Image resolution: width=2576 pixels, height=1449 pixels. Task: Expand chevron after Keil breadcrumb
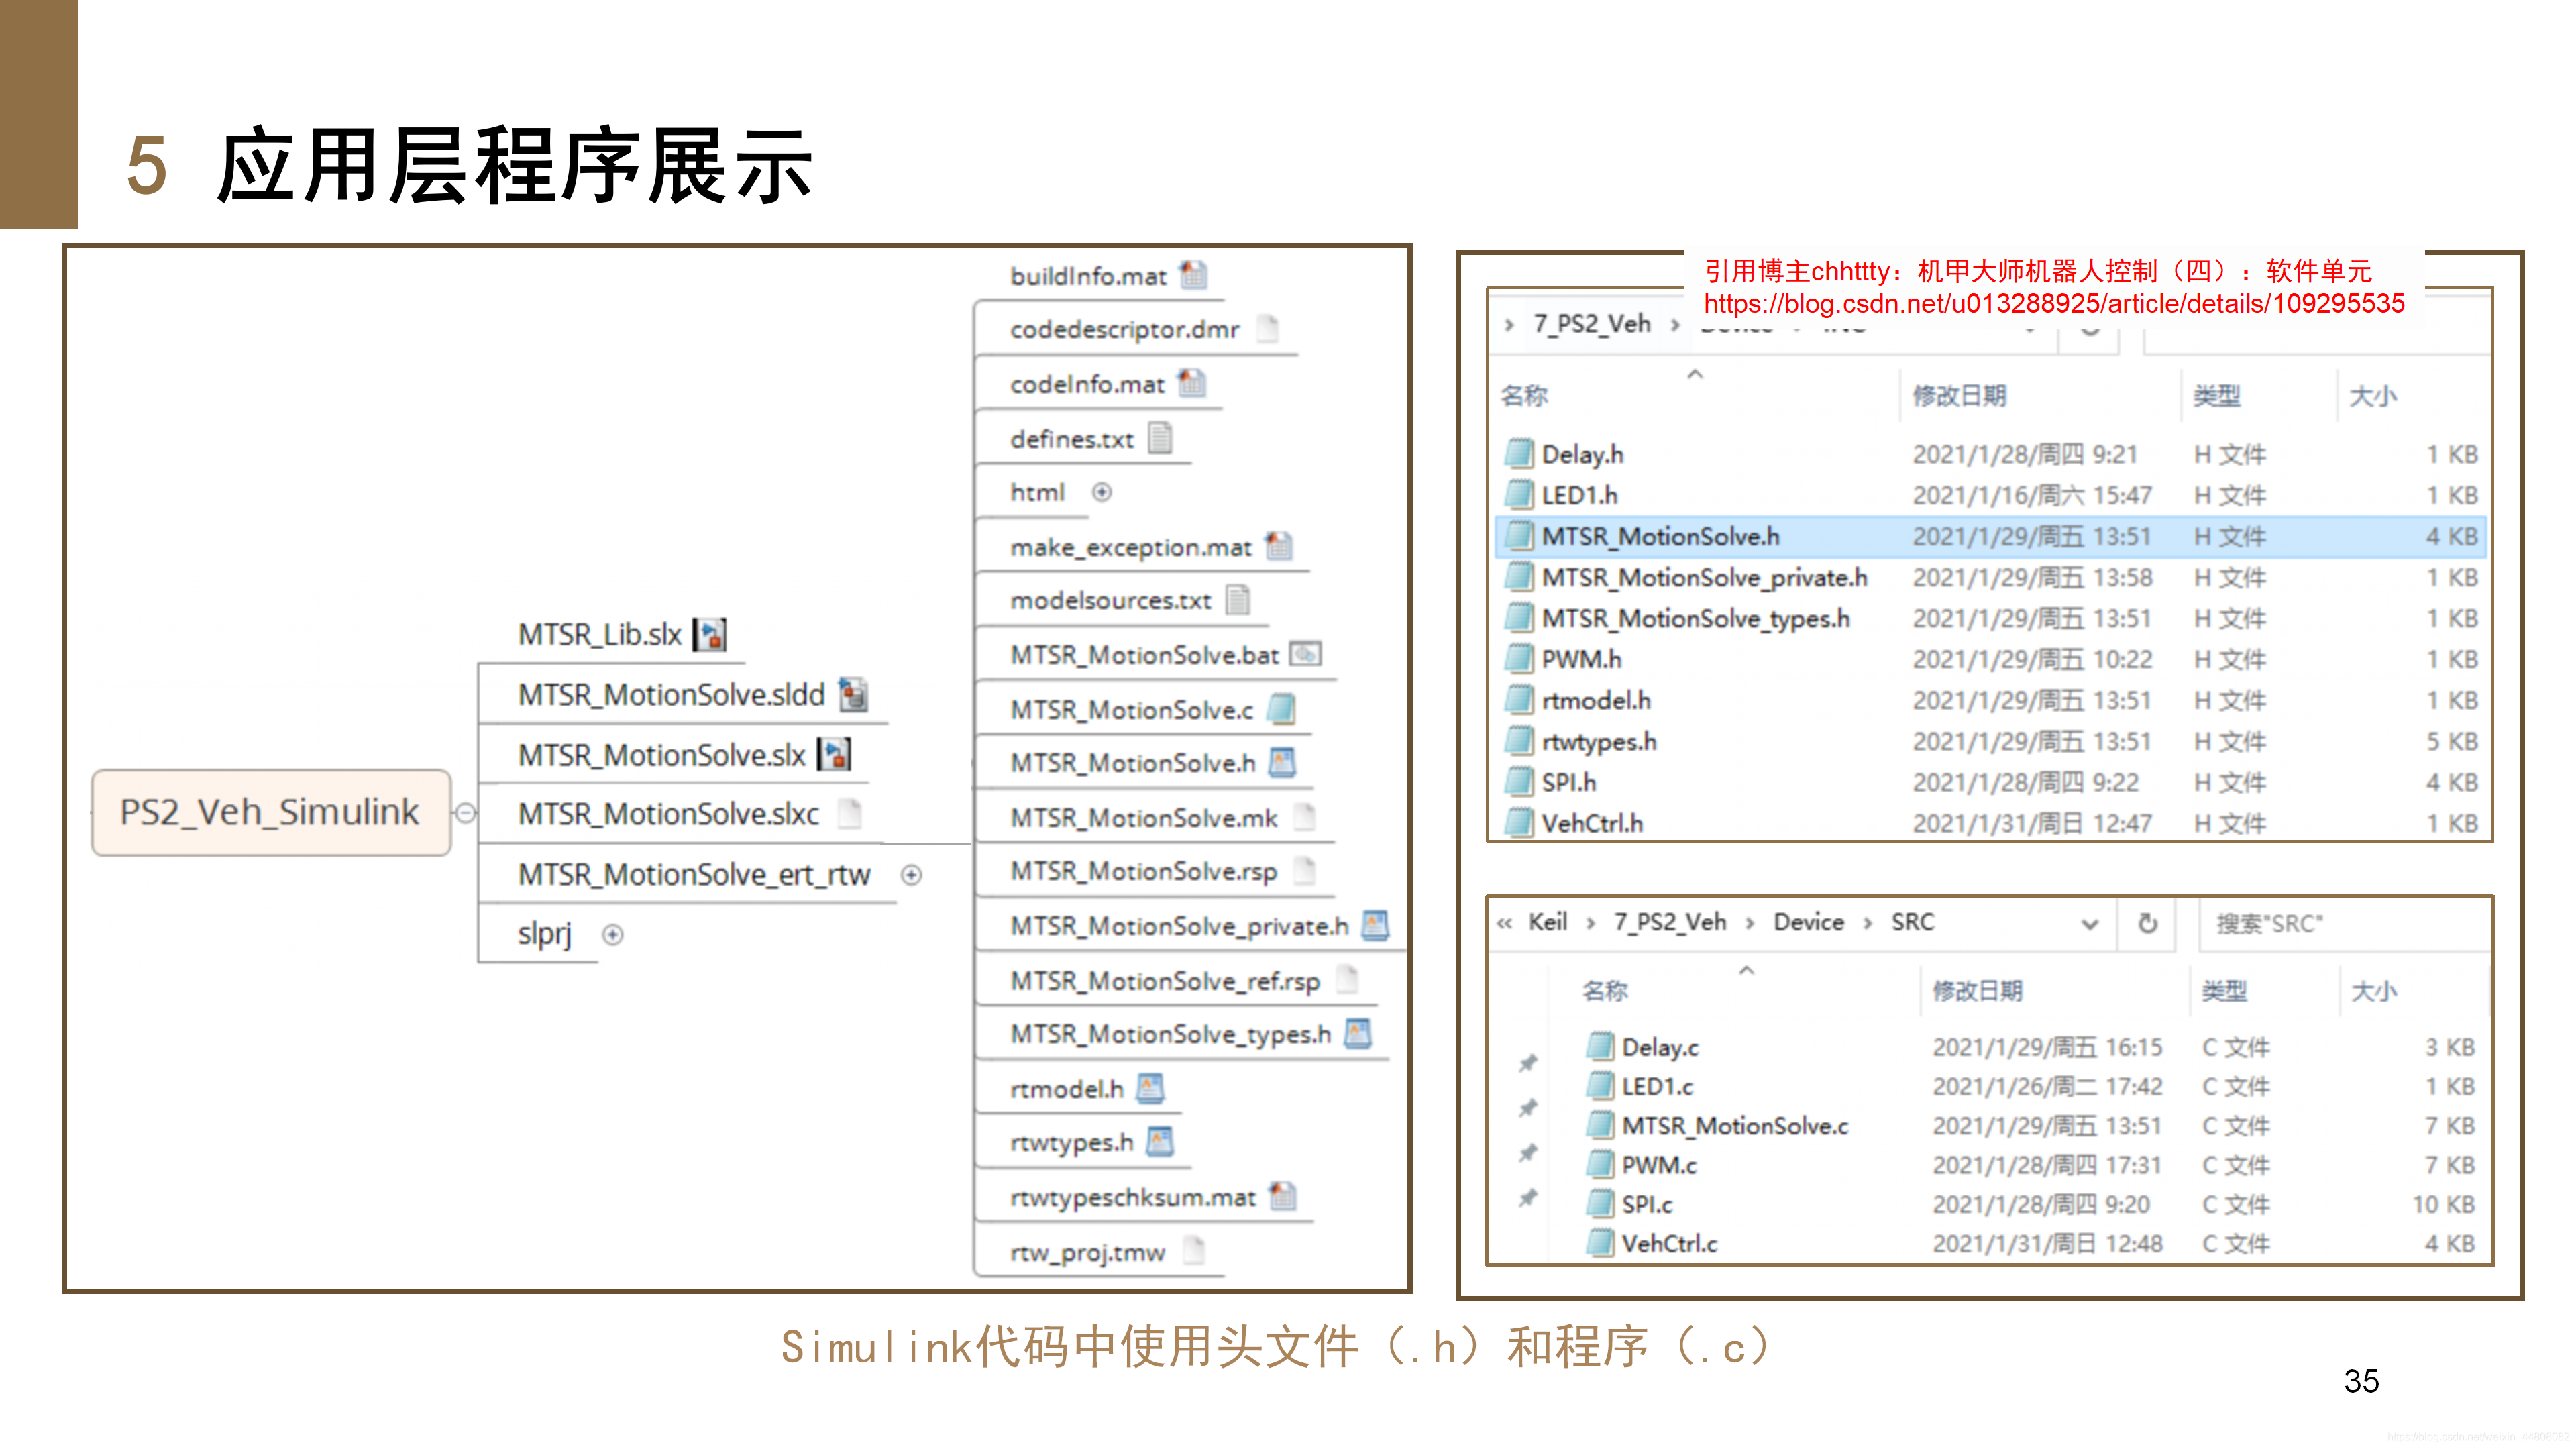1590,923
